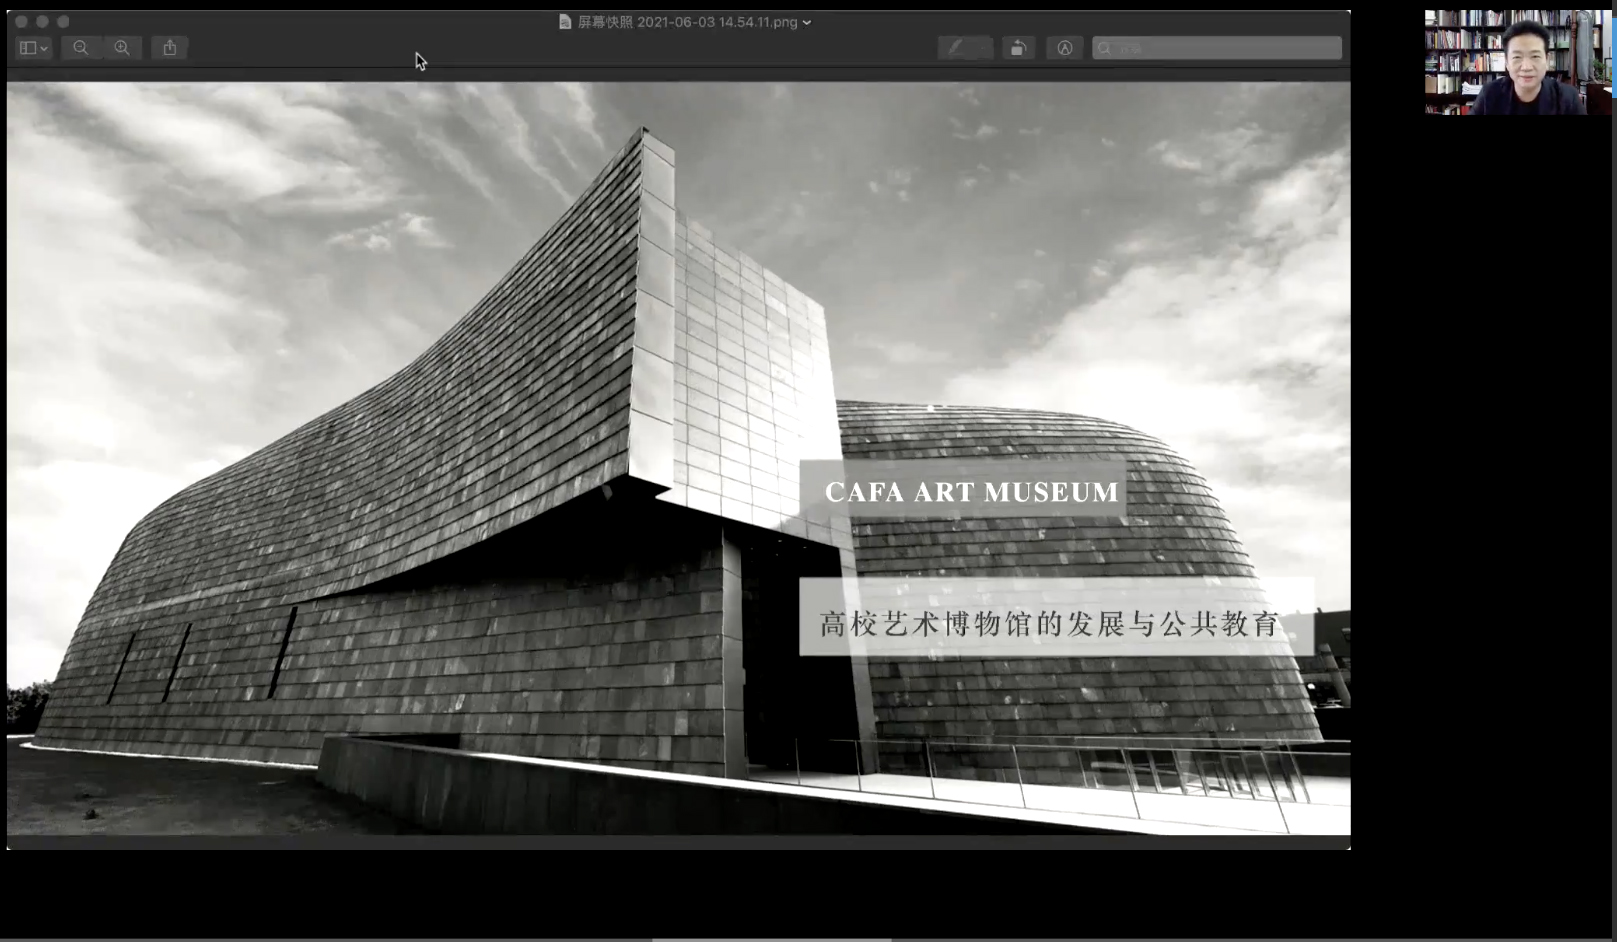Minimize the Preview window

pyautogui.click(x=42, y=21)
